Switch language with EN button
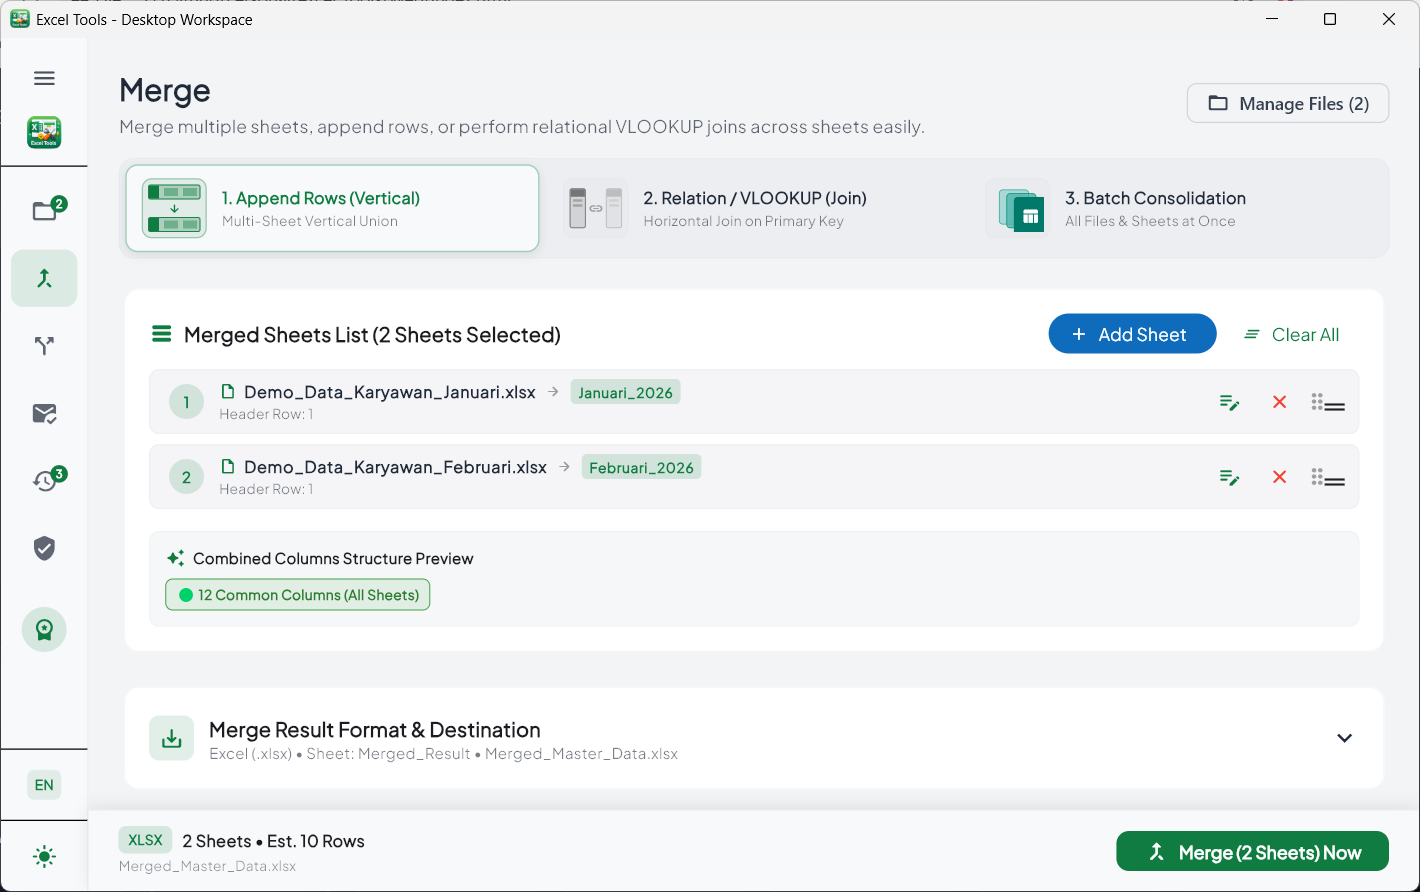The image size is (1420, 892). pos(44,785)
